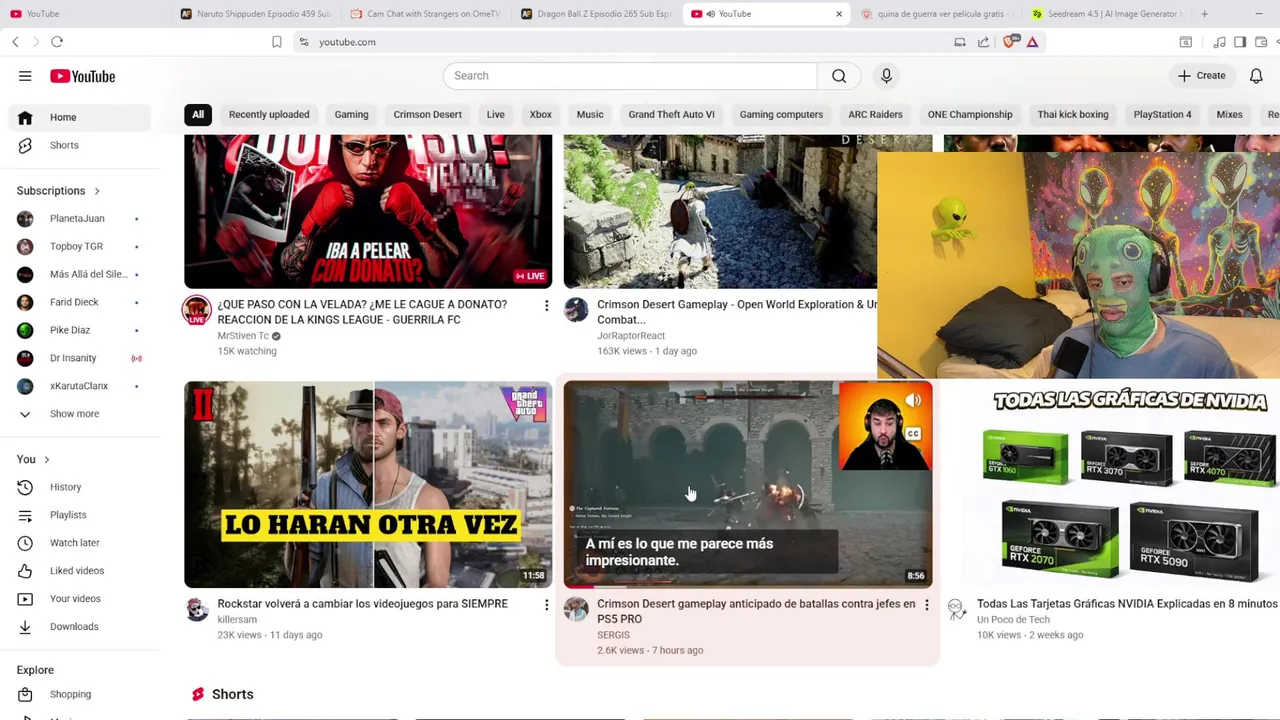Select the Music filter chip
The height and width of the screenshot is (720, 1280).
590,114
